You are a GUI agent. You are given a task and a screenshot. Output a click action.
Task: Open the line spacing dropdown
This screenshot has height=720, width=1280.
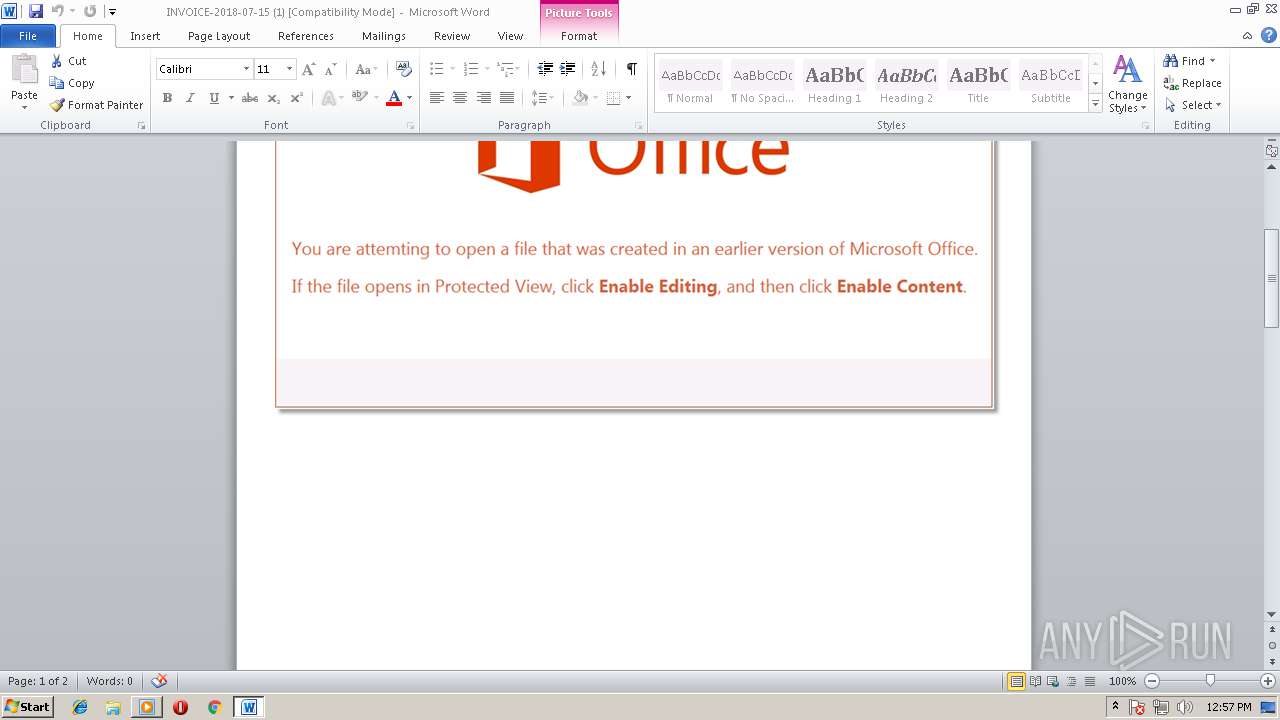pos(543,98)
